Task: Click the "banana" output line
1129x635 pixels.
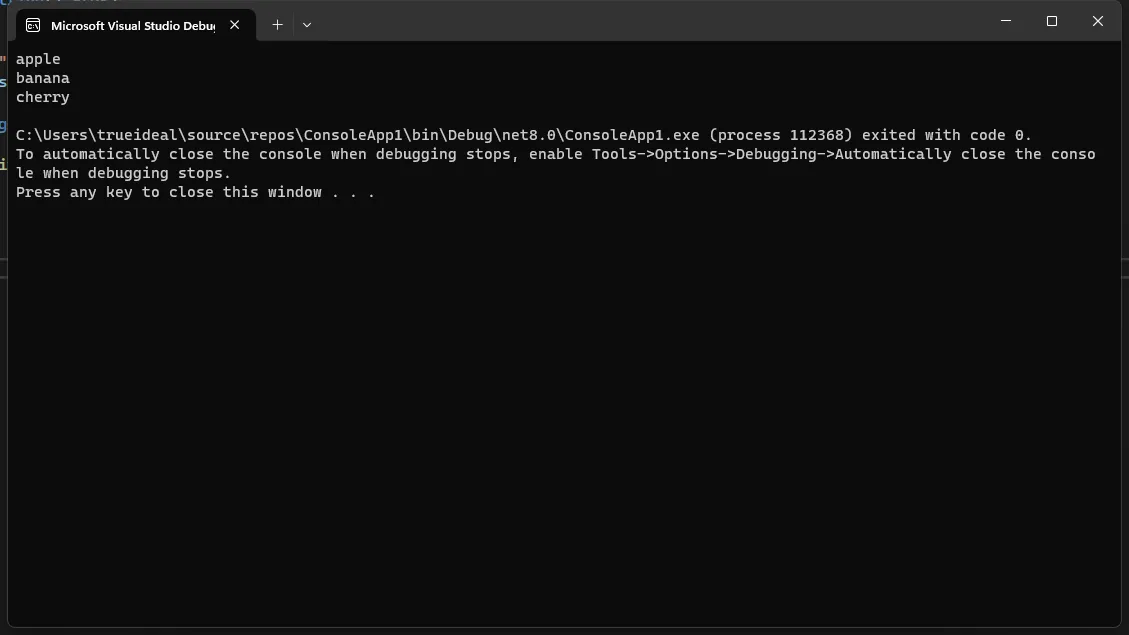Action: pos(42,78)
